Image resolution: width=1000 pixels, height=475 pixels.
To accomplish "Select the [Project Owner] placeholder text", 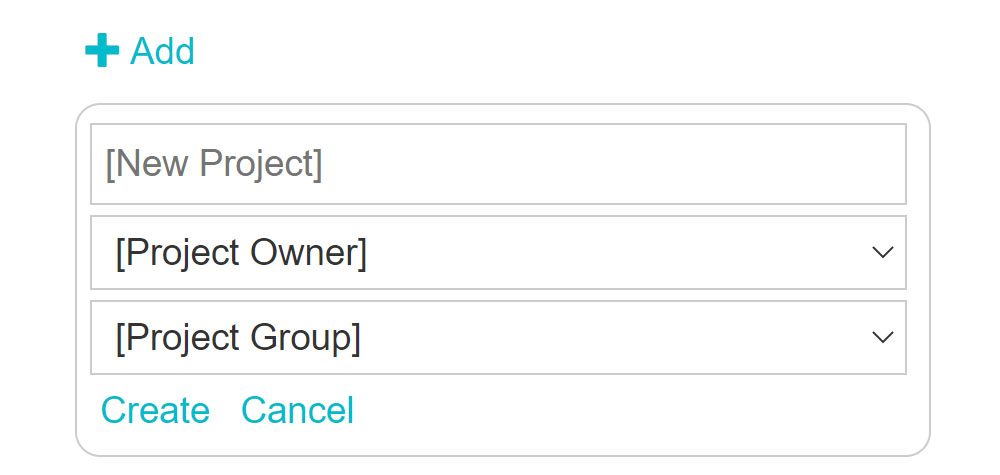I will point(241,253).
